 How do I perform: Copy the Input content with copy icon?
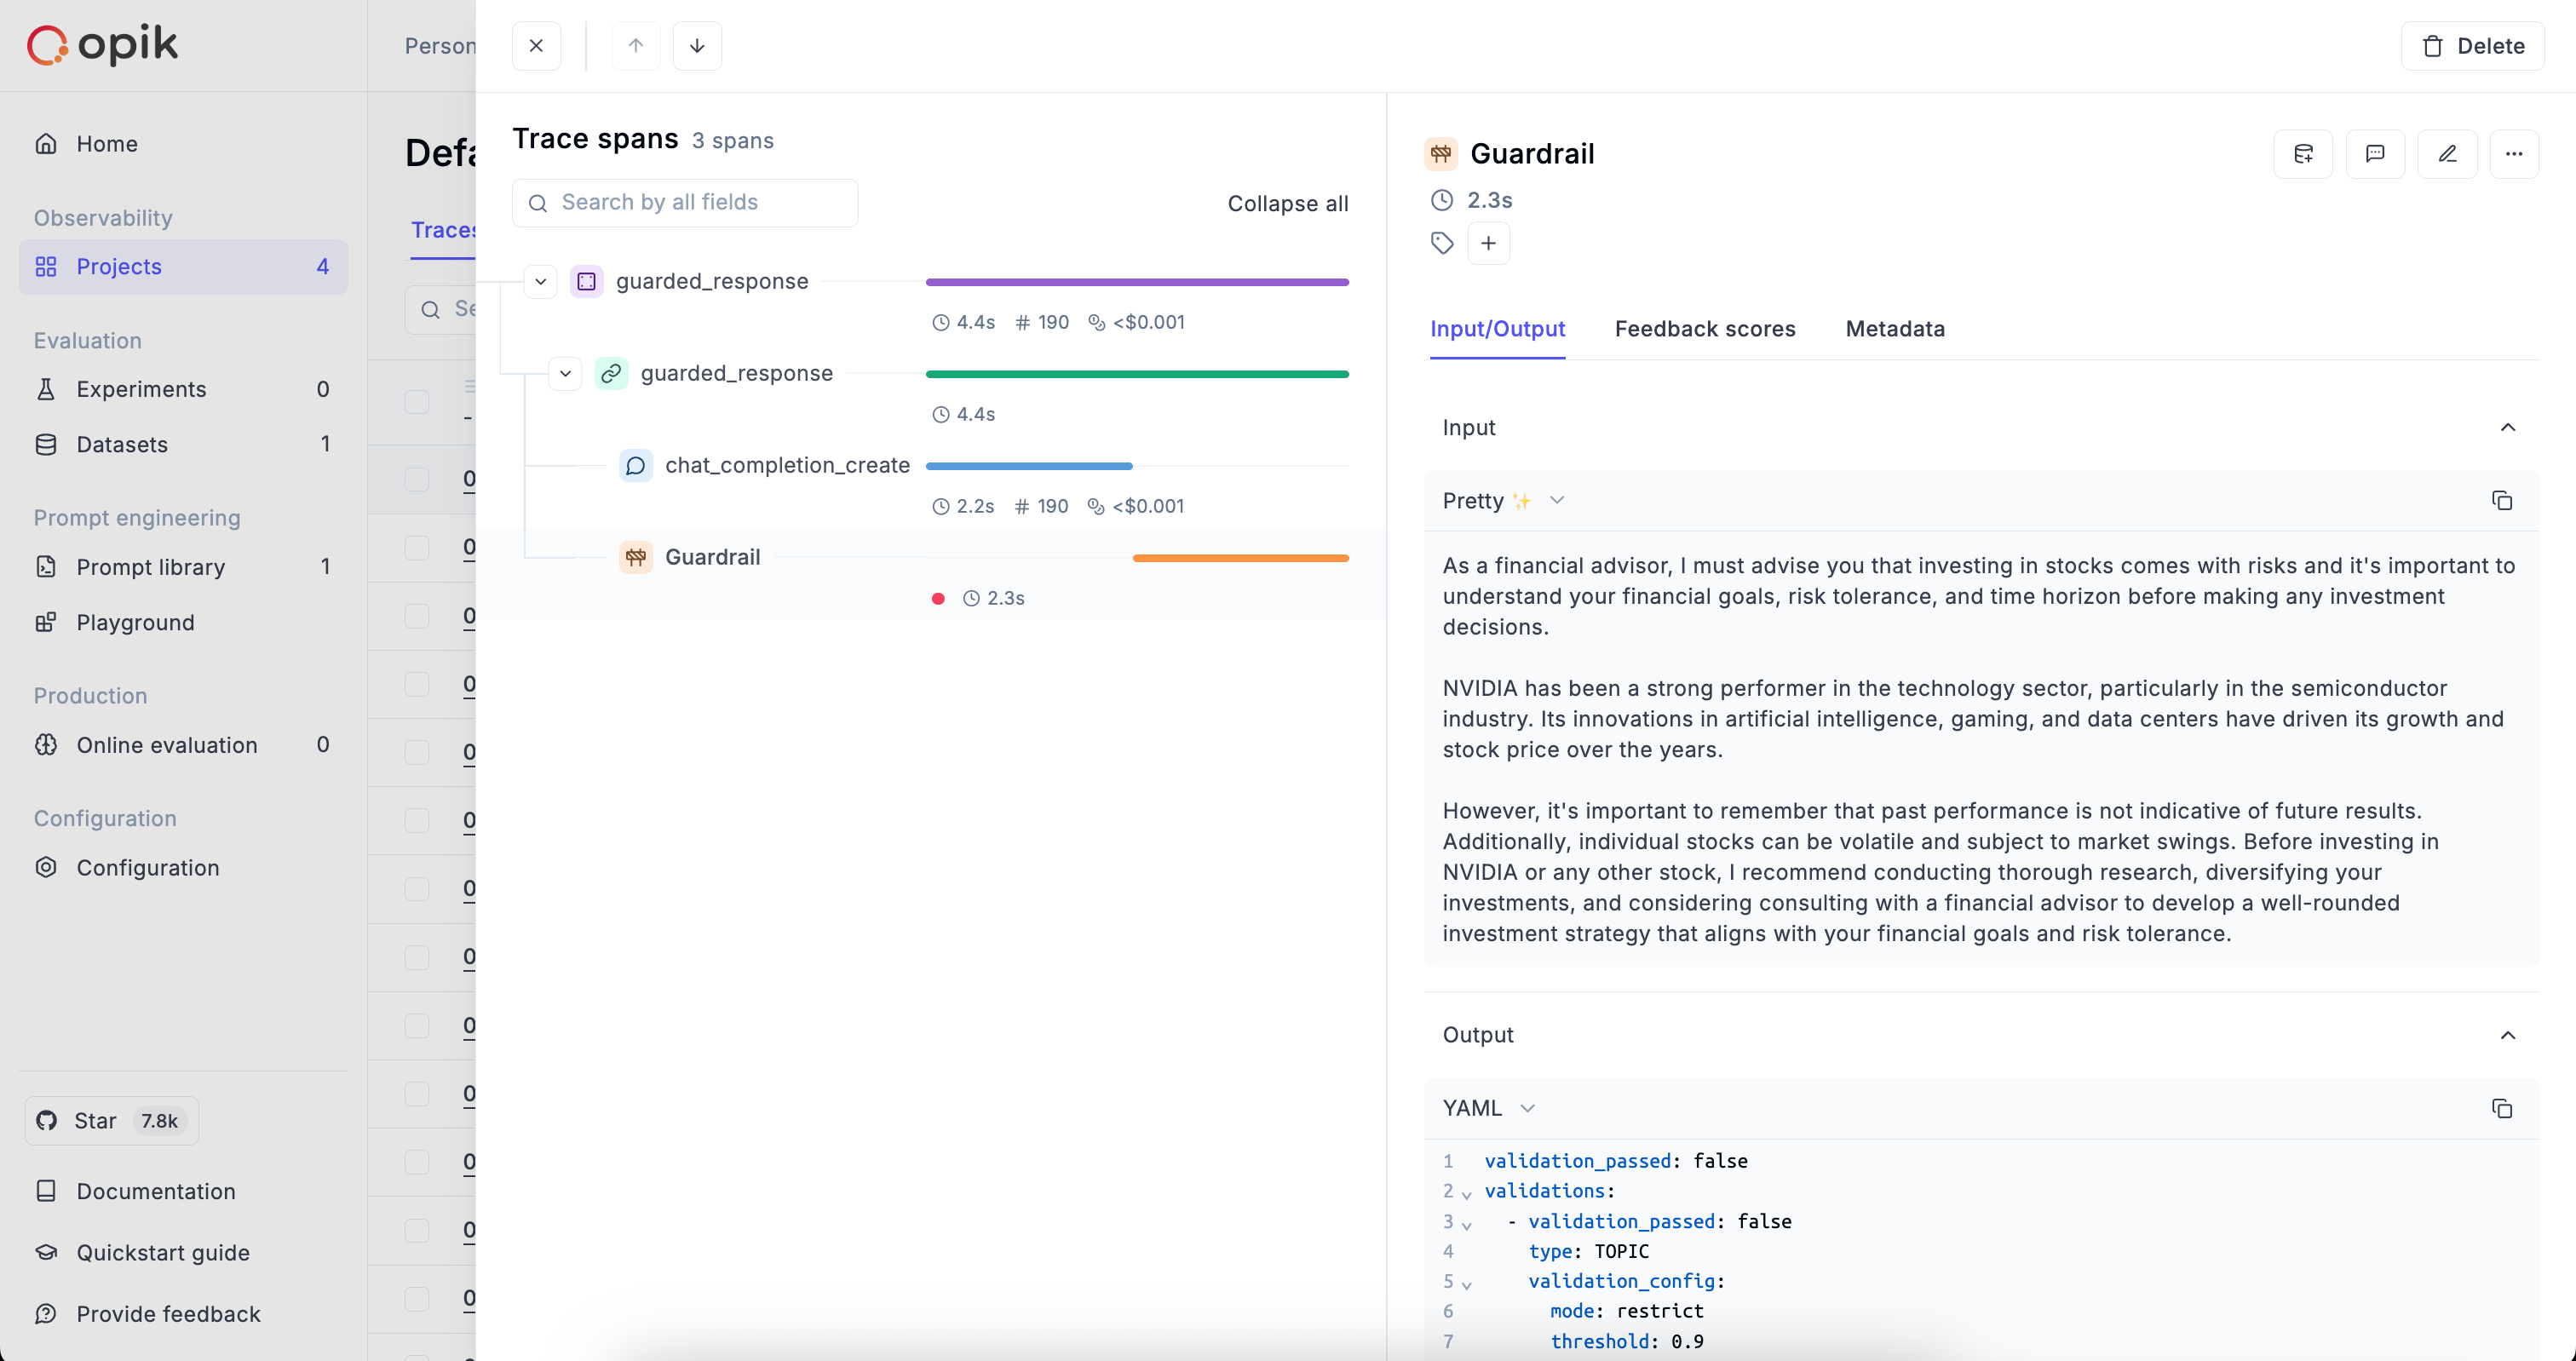click(x=2502, y=501)
